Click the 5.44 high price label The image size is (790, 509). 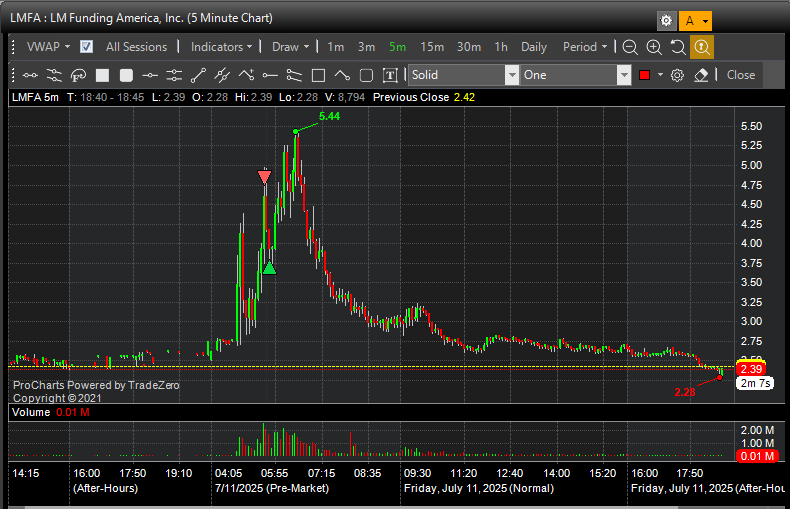click(330, 116)
